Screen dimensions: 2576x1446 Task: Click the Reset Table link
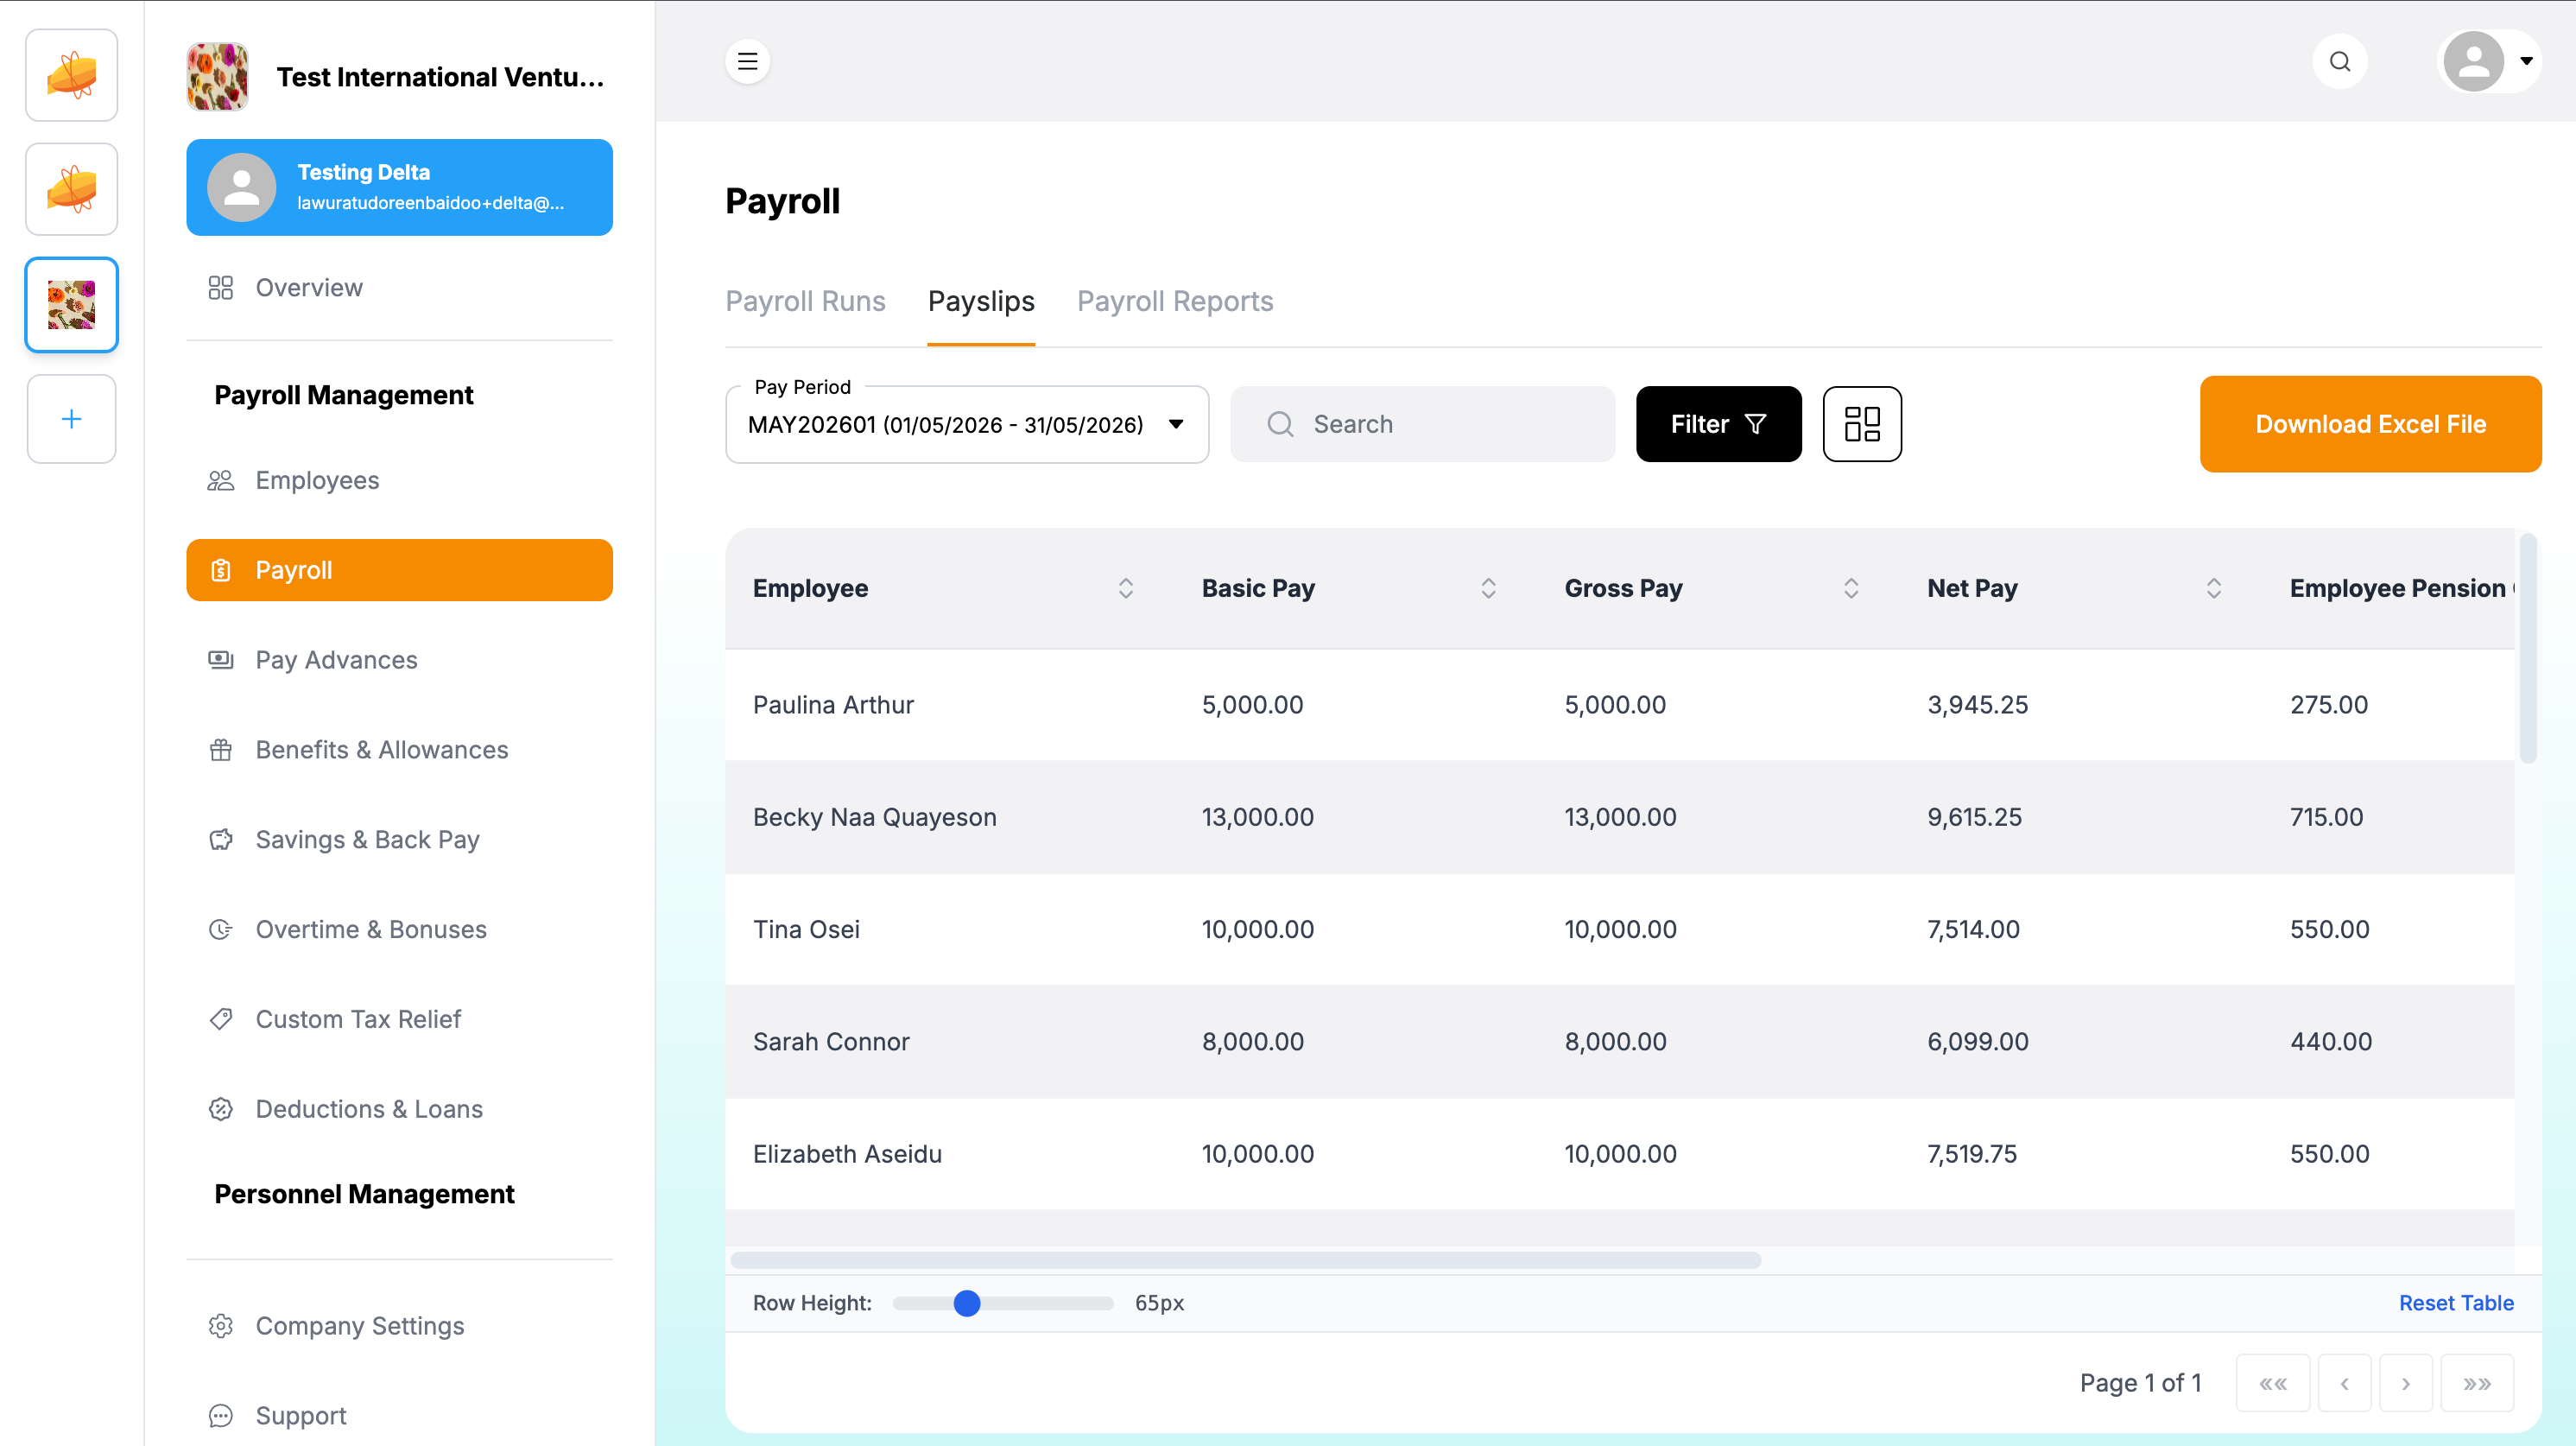point(2456,1303)
